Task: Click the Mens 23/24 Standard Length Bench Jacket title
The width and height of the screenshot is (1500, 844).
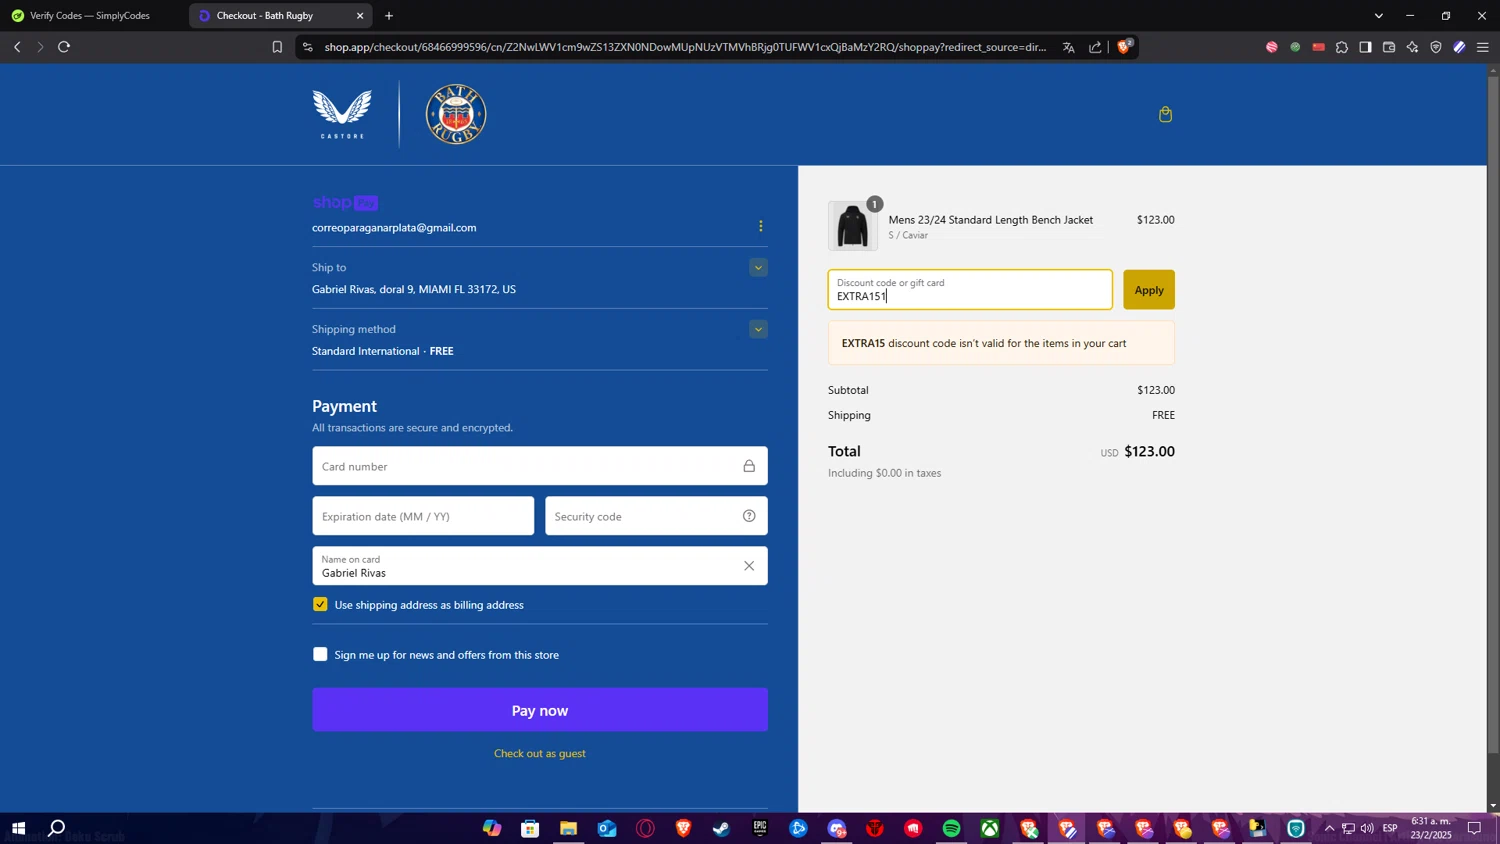Action: pos(990,219)
